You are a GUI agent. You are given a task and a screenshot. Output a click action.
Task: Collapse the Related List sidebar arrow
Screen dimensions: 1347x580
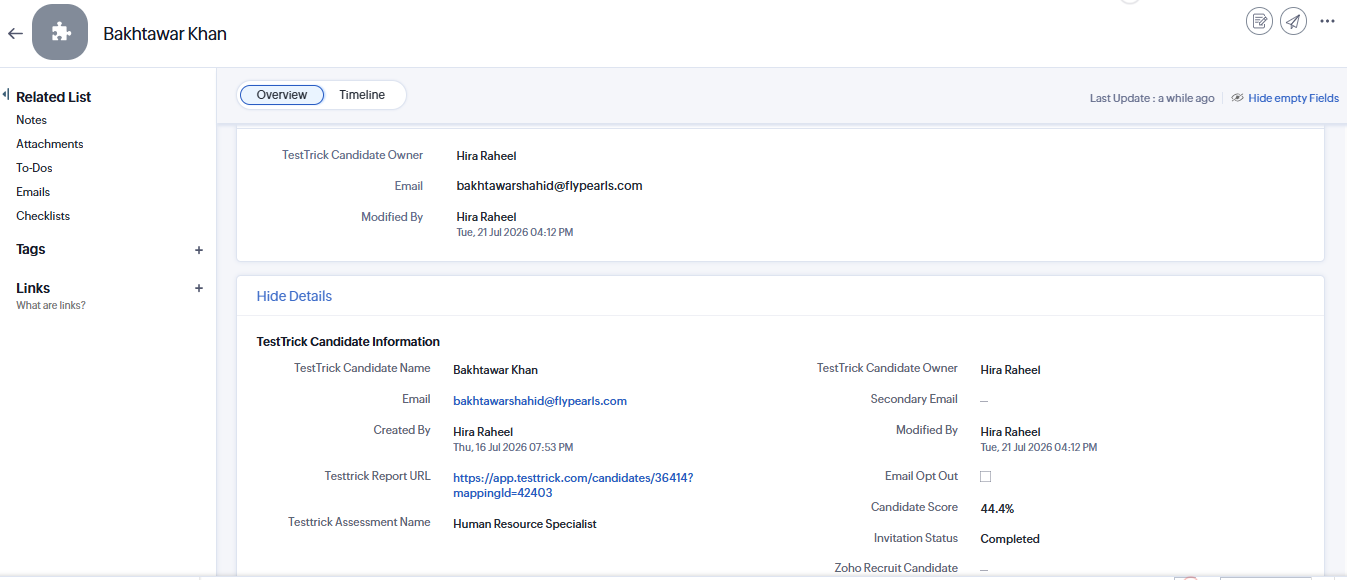point(6,94)
